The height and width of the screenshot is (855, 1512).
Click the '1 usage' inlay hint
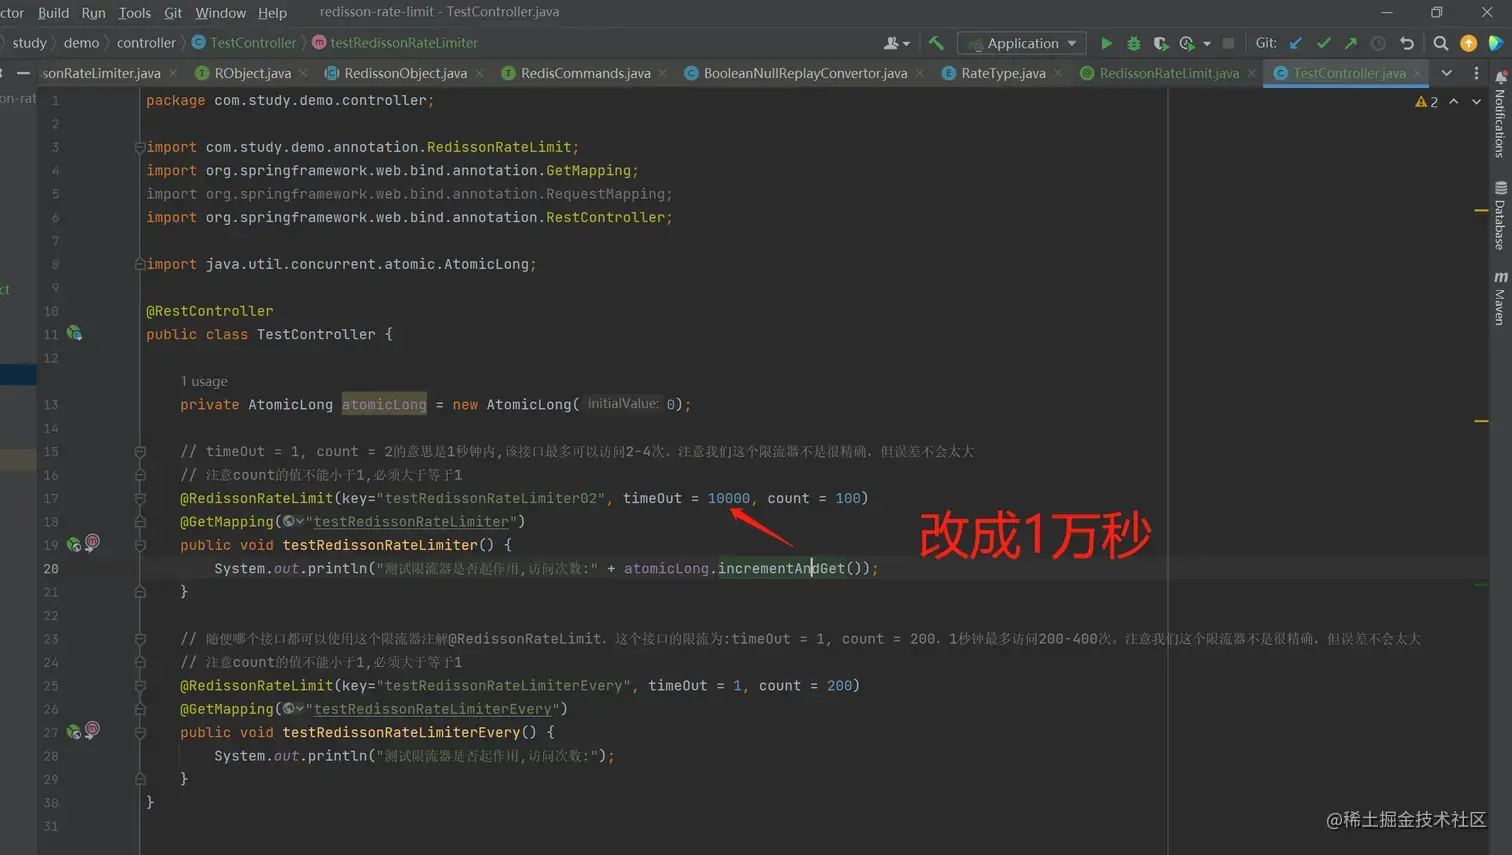click(204, 381)
